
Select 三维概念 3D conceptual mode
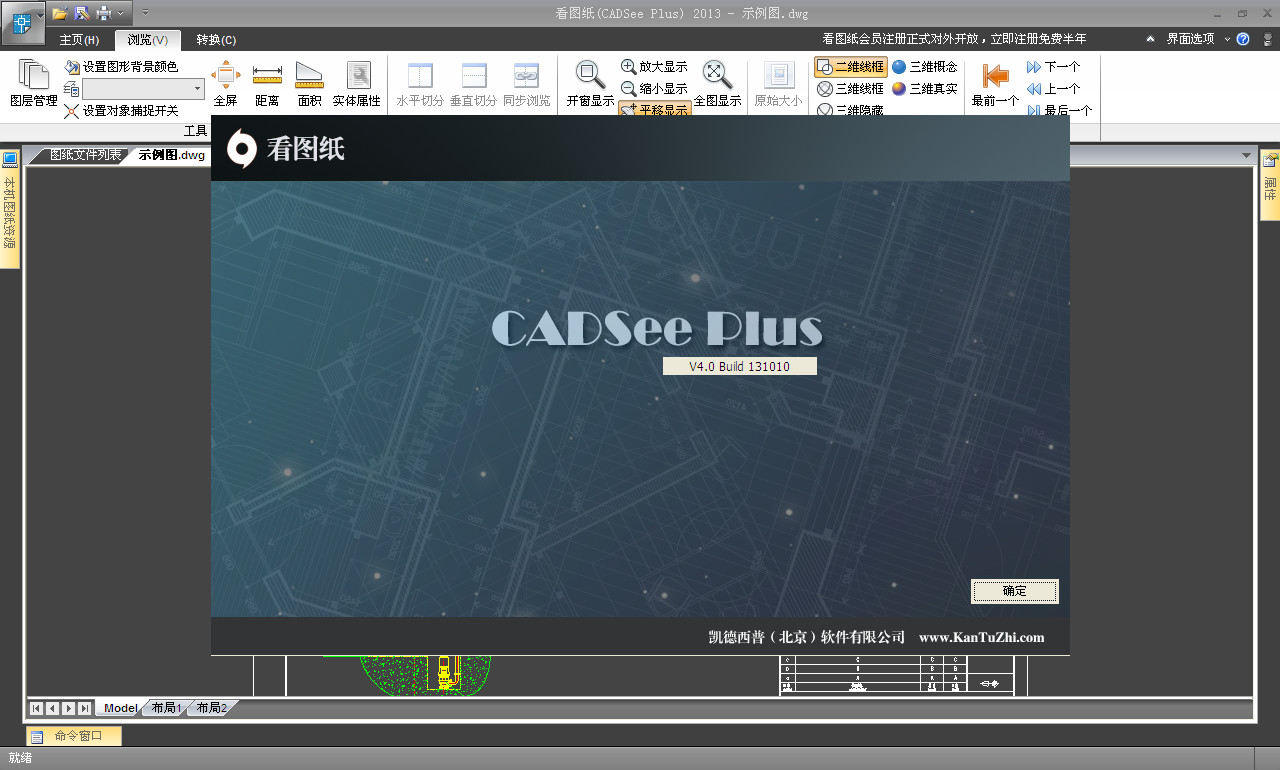click(924, 67)
